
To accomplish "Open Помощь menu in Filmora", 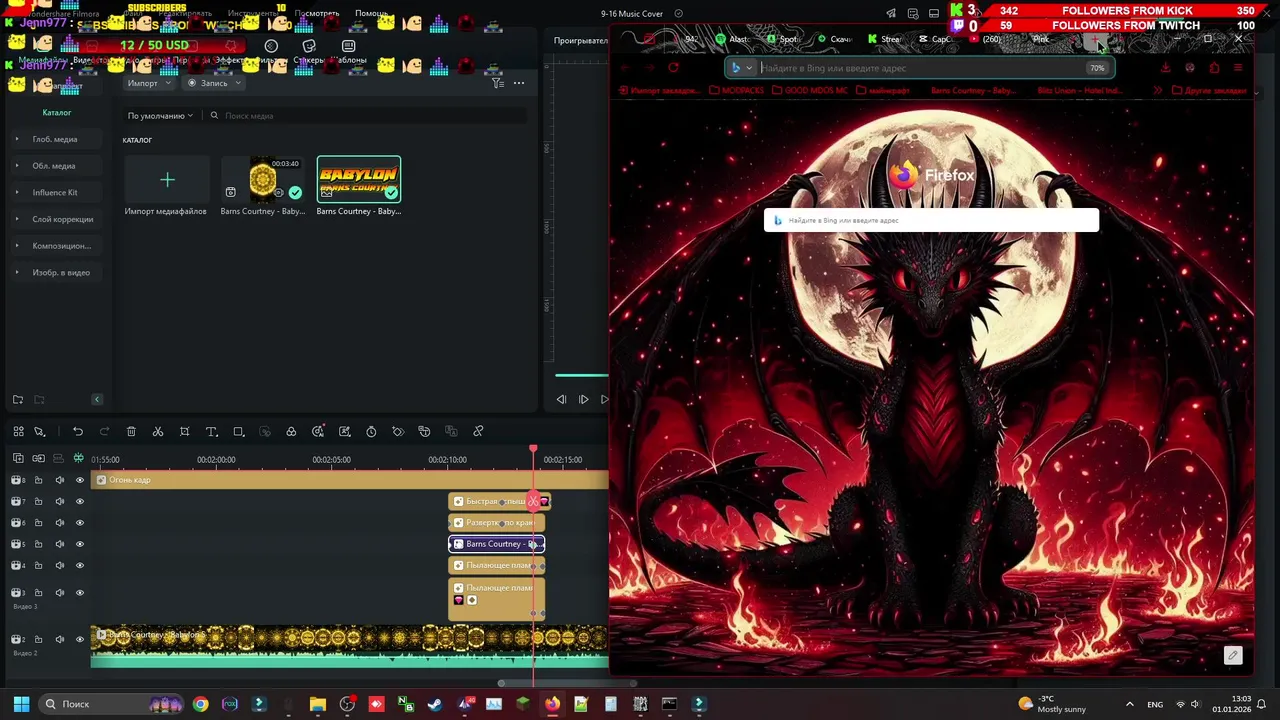I will pyautogui.click(x=371, y=13).
